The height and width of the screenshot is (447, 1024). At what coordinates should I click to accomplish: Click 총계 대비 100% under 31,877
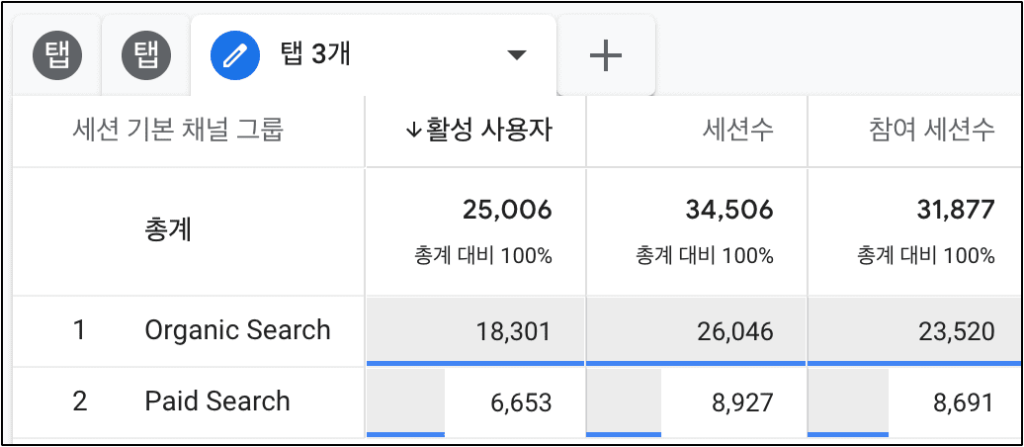tap(927, 256)
